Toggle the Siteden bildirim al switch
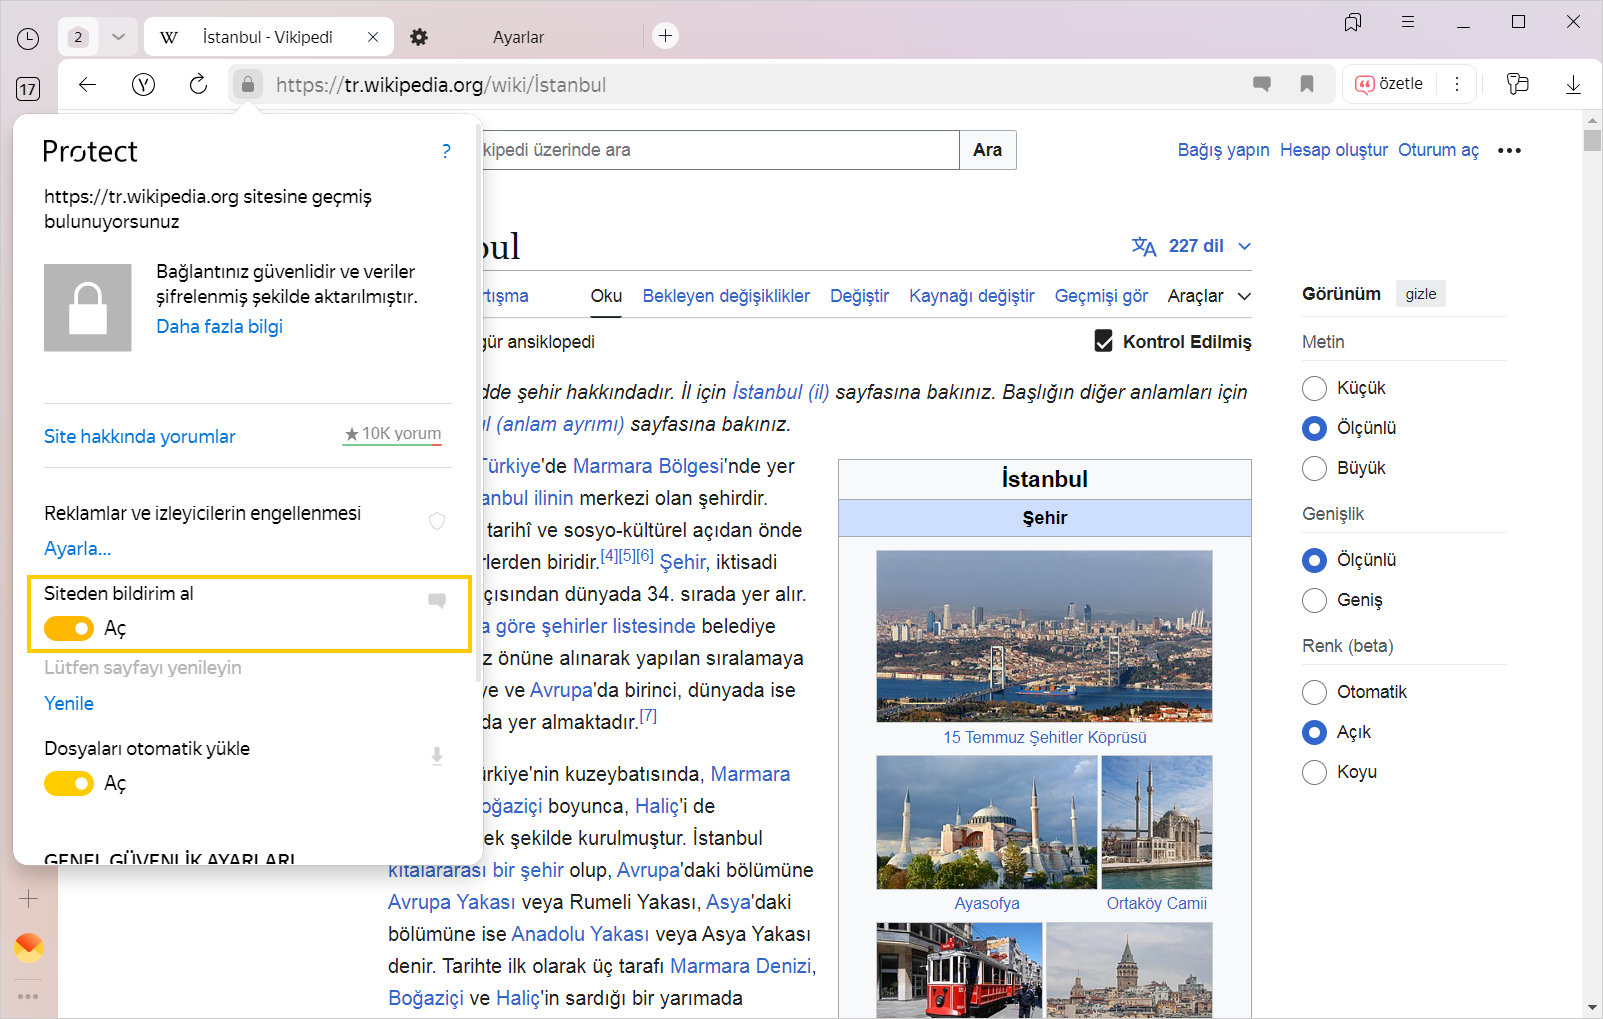Viewport: 1603px width, 1019px height. 69,628
